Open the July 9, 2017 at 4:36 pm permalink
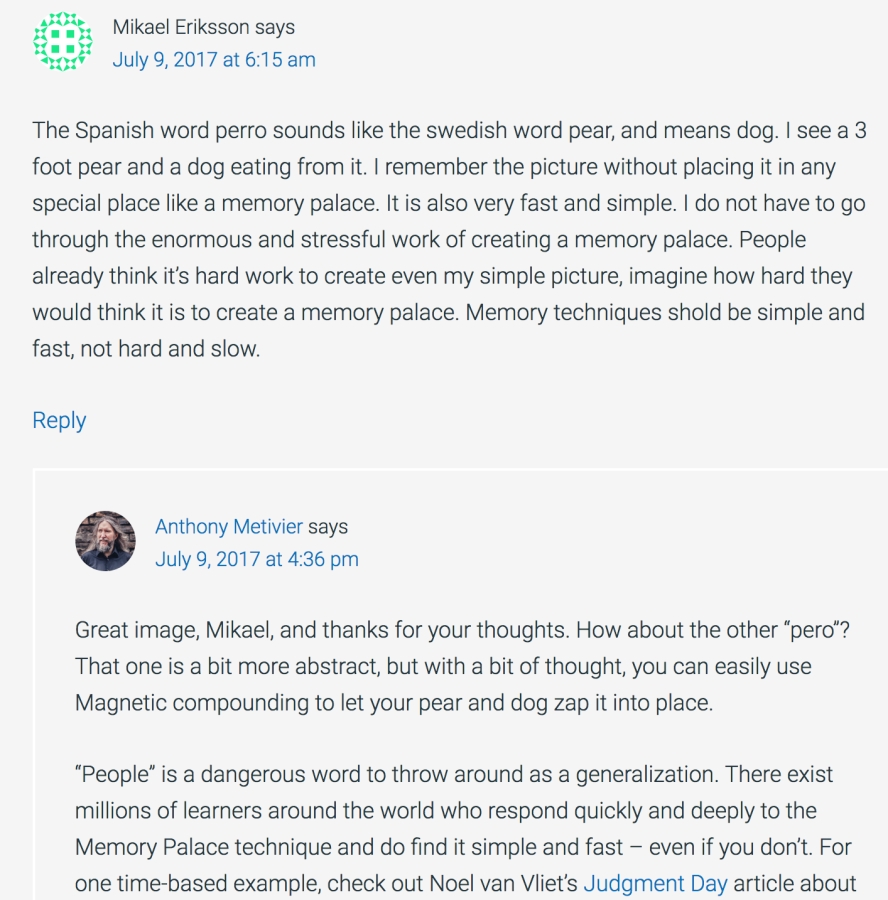888x900 pixels. tap(257, 559)
